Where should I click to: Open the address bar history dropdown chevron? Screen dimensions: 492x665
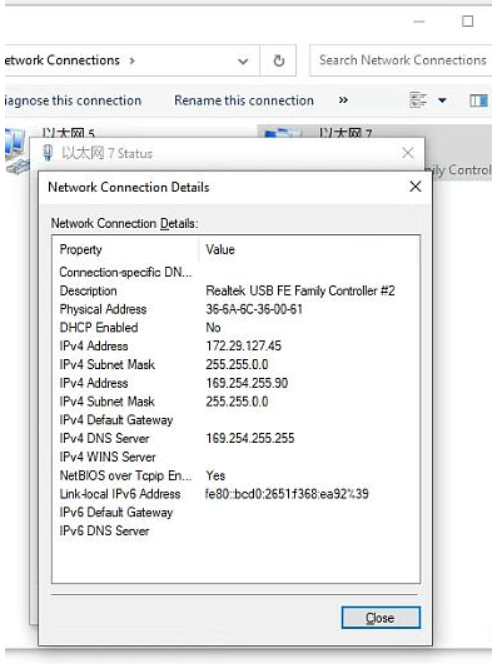point(243,61)
